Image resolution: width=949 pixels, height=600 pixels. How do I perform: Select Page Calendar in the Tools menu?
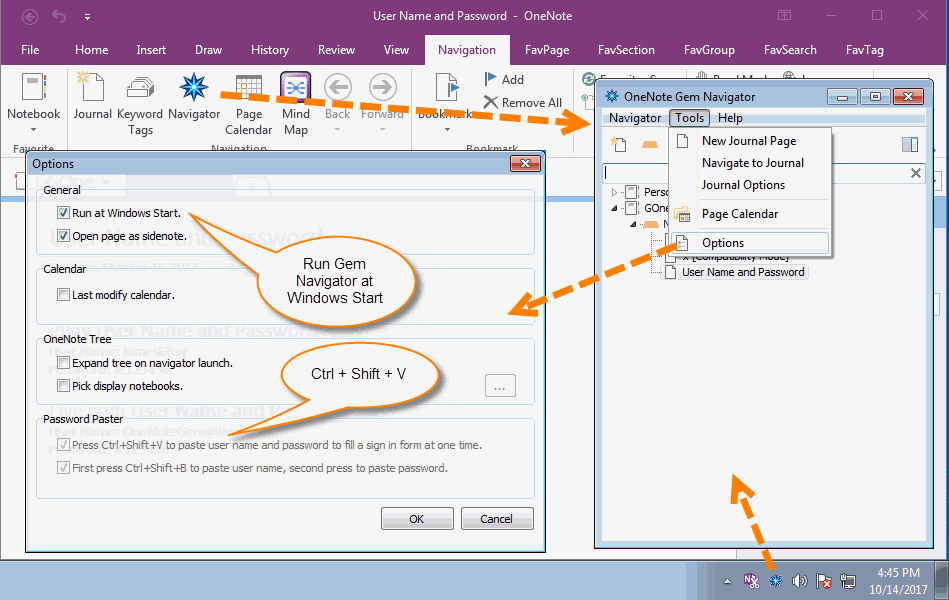pos(750,214)
